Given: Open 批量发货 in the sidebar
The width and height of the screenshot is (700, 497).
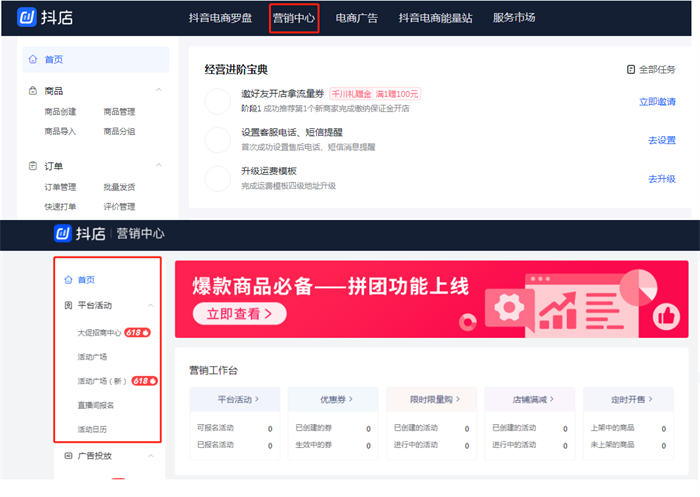Looking at the screenshot, I should (x=119, y=187).
